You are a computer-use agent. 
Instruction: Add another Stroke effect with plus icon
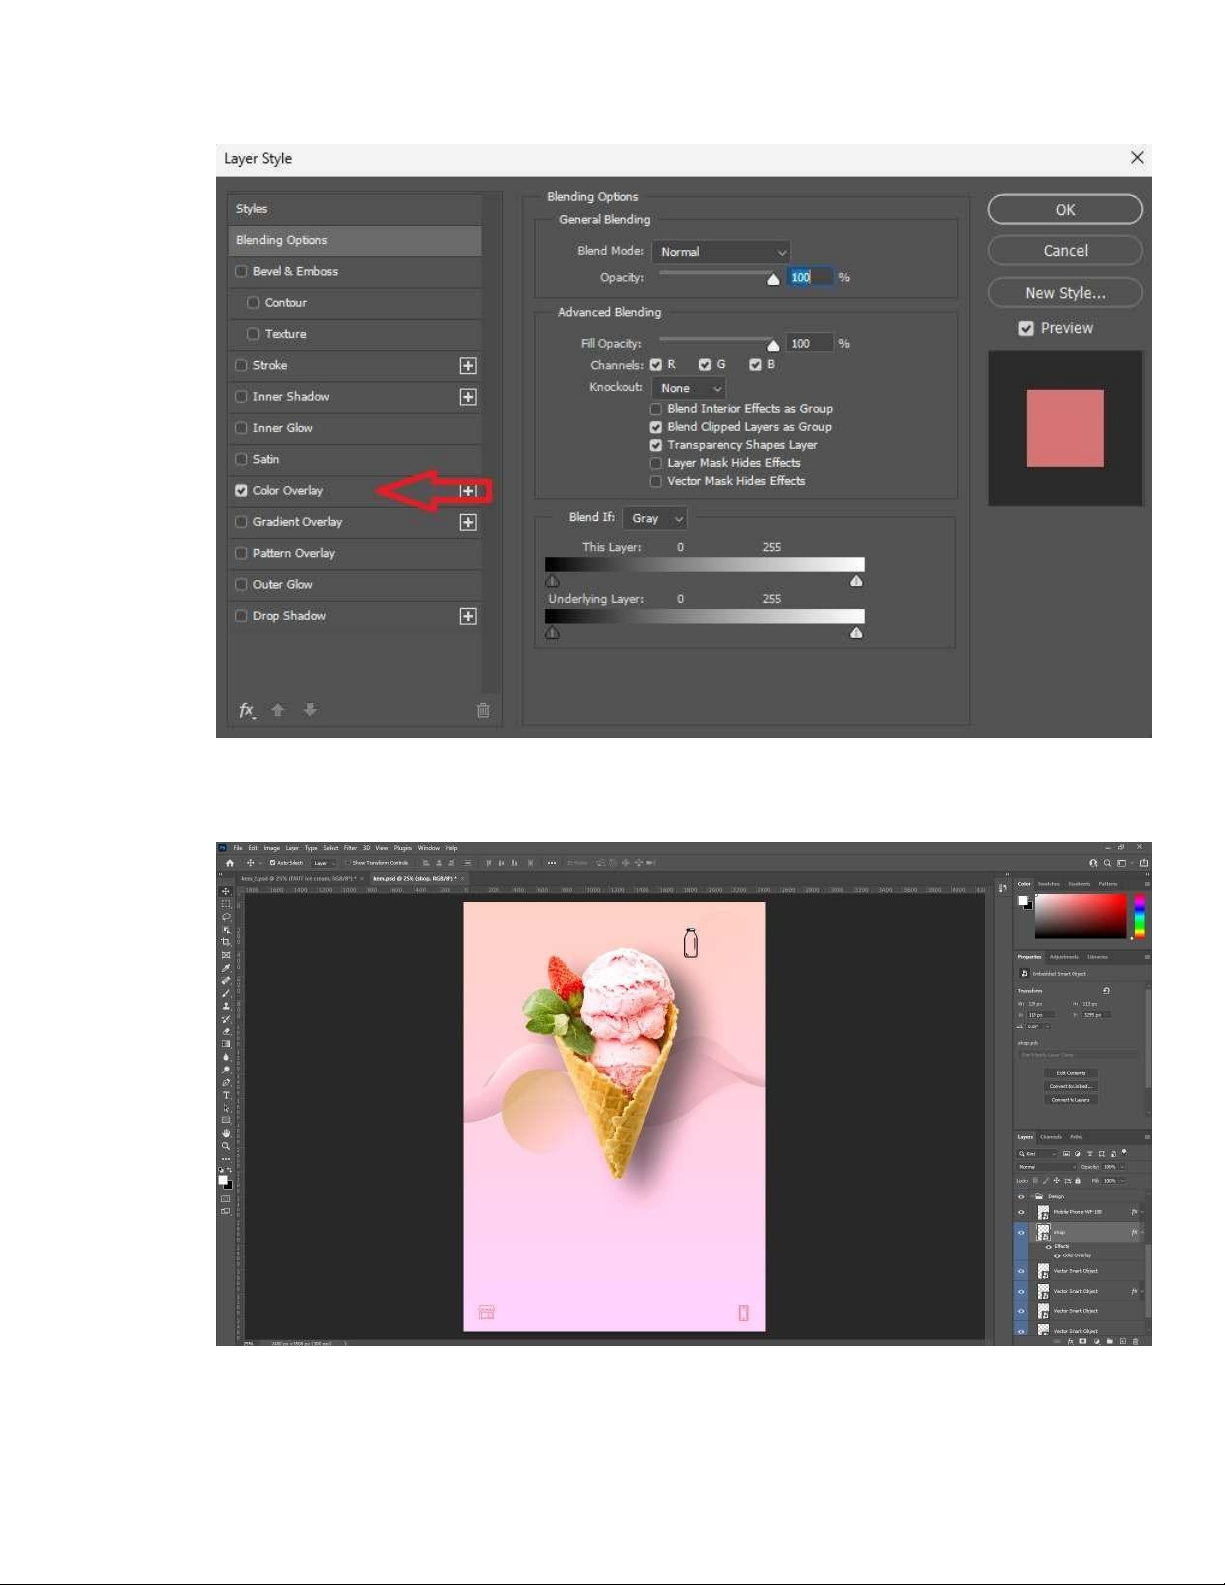click(468, 366)
